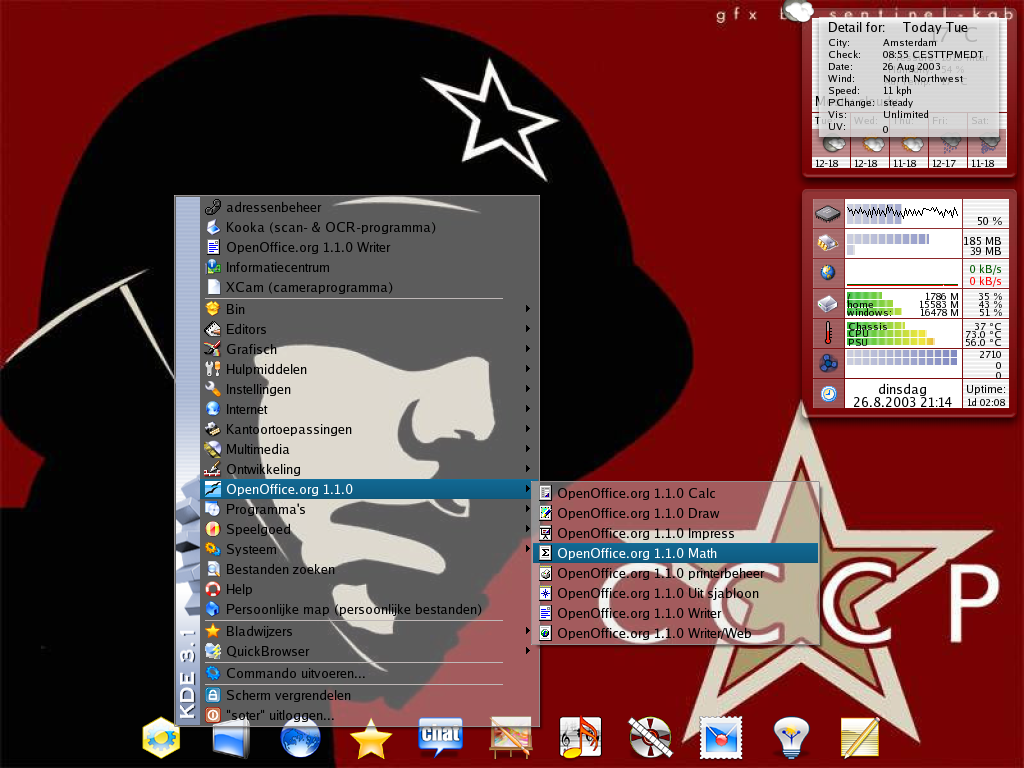Open OpenOffice.org 1.1.0 Writer in the recent list

click(370, 248)
